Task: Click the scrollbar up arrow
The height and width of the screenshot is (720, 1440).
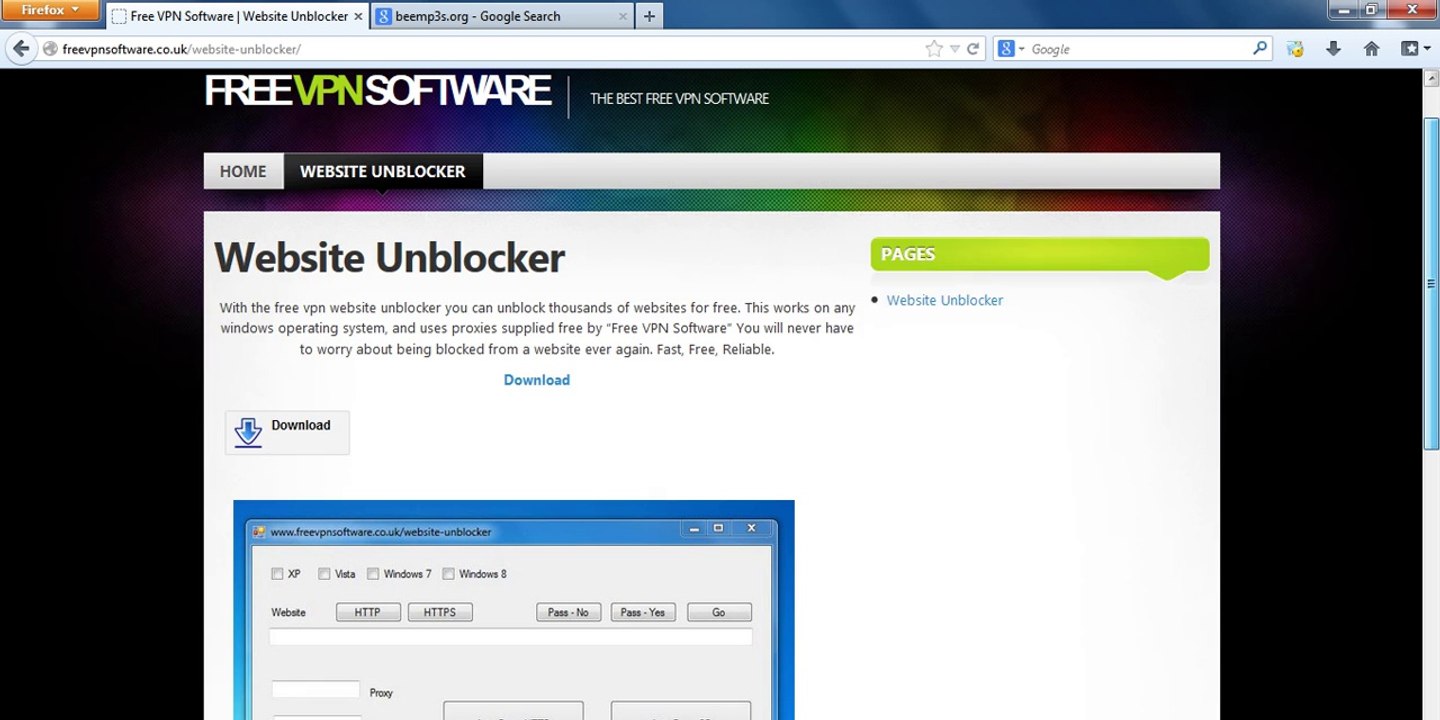Action: pyautogui.click(x=1431, y=78)
